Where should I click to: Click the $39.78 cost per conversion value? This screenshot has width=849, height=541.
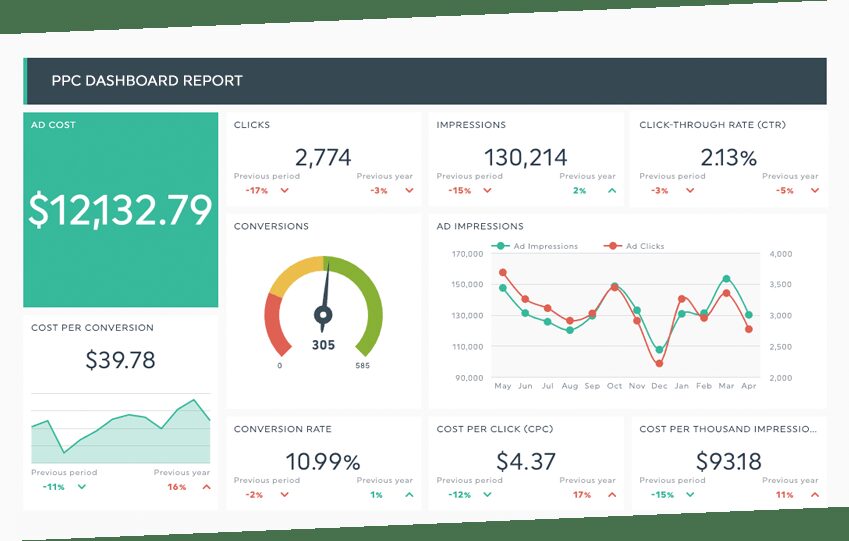point(120,360)
